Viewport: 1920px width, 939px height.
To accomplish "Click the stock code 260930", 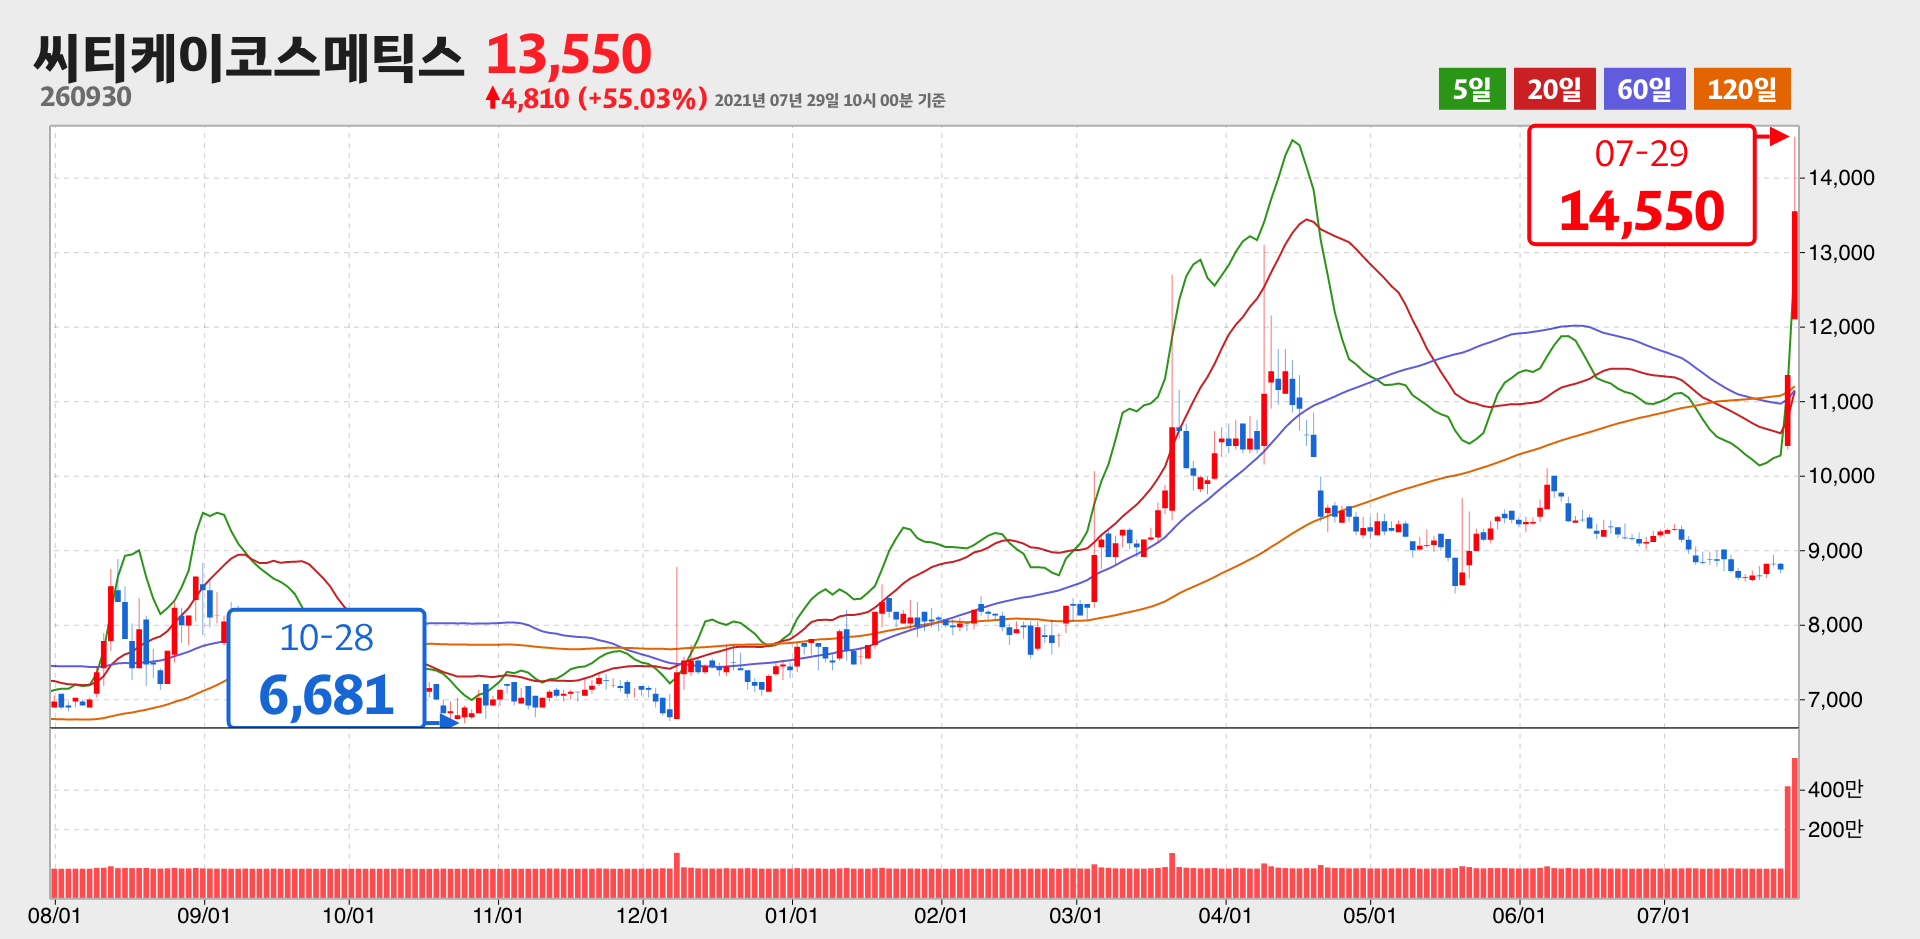I will [x=86, y=97].
